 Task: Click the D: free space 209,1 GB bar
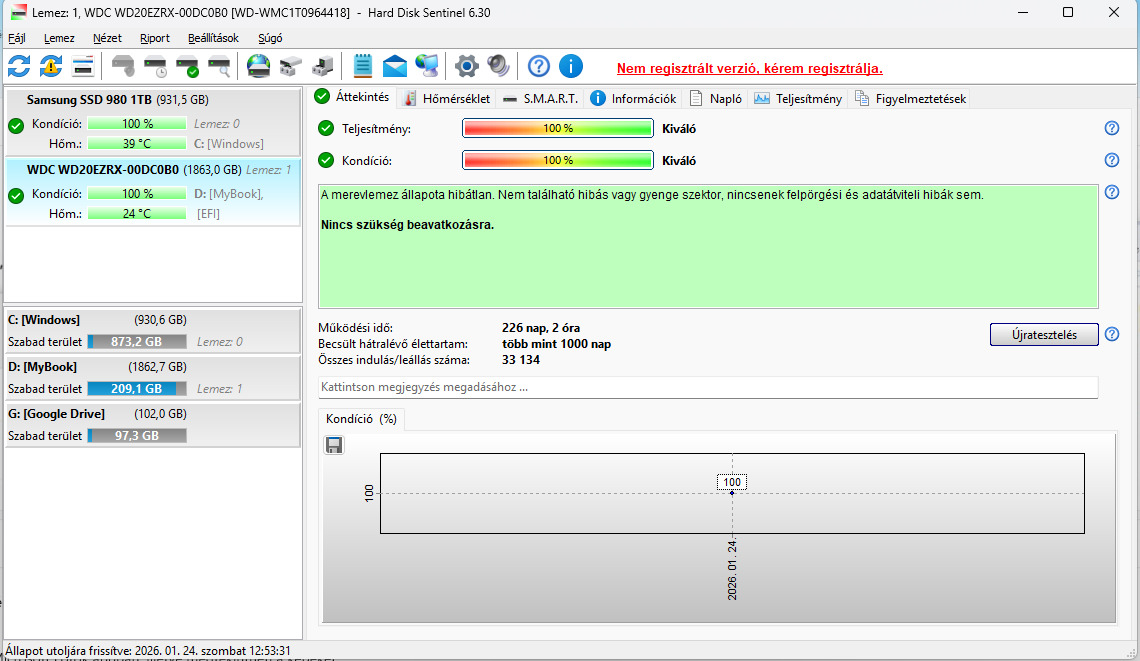(137, 389)
